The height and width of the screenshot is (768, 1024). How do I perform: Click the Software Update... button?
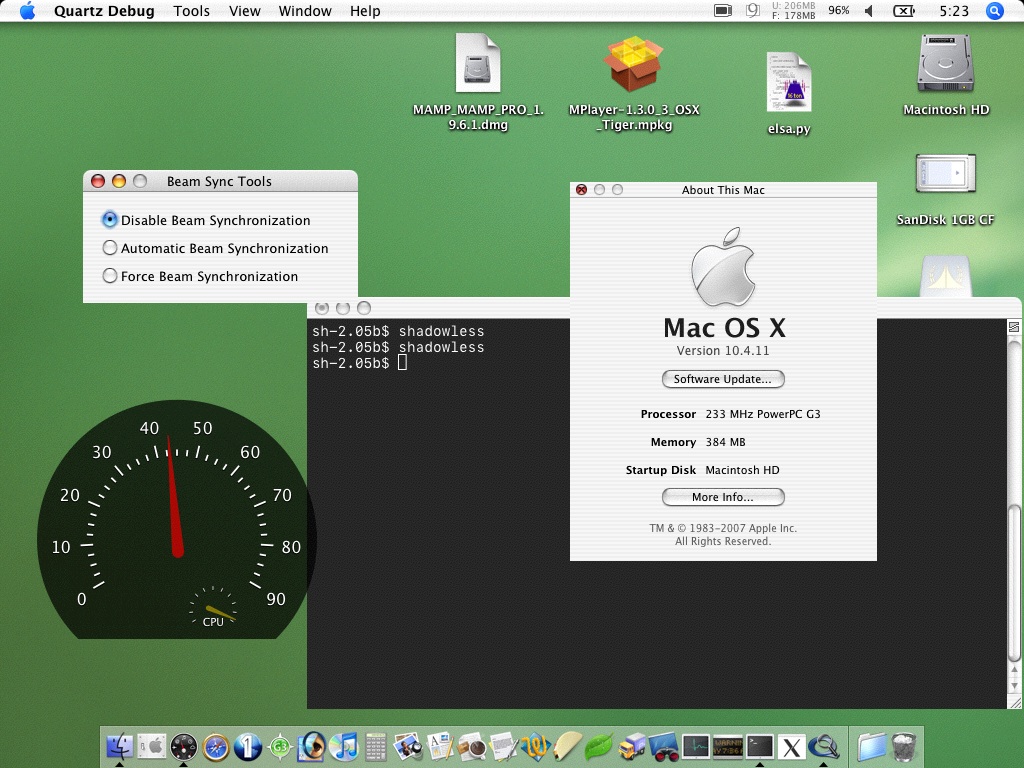(x=723, y=379)
